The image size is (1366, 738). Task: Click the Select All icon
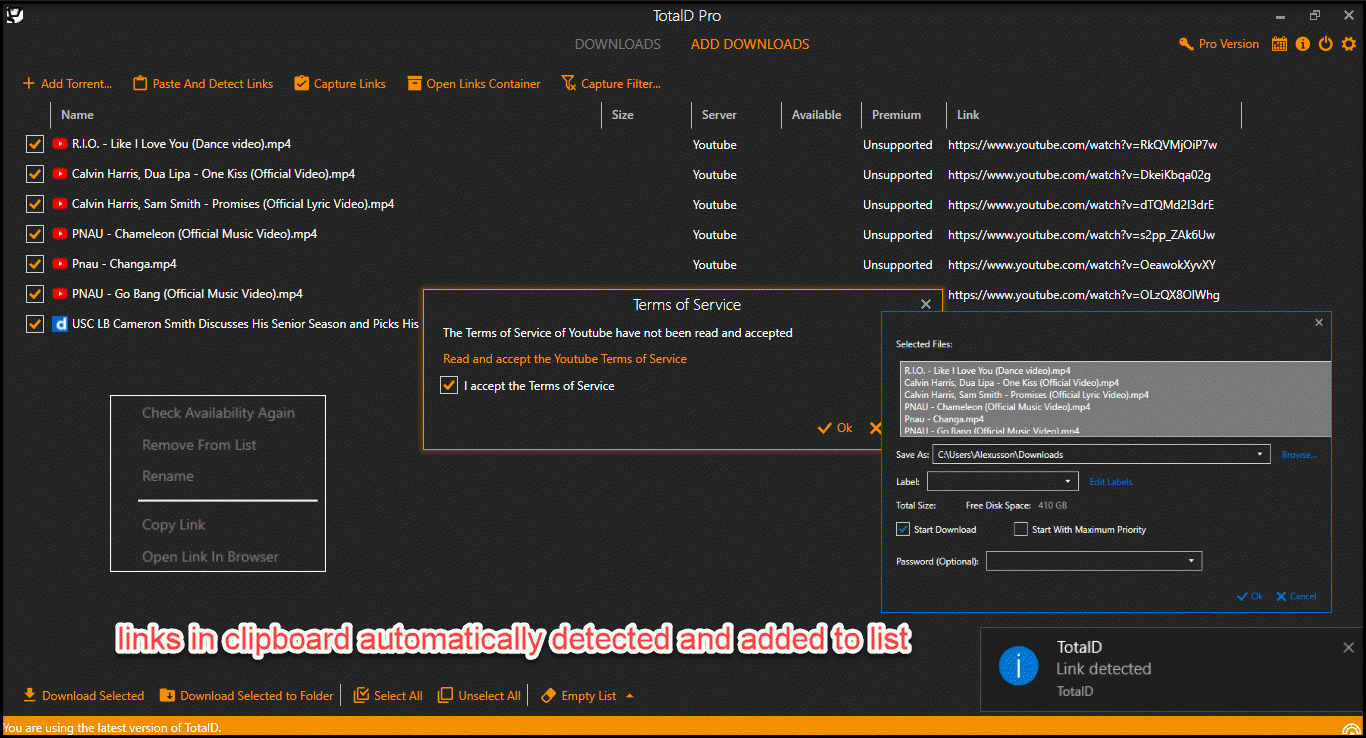click(x=362, y=695)
